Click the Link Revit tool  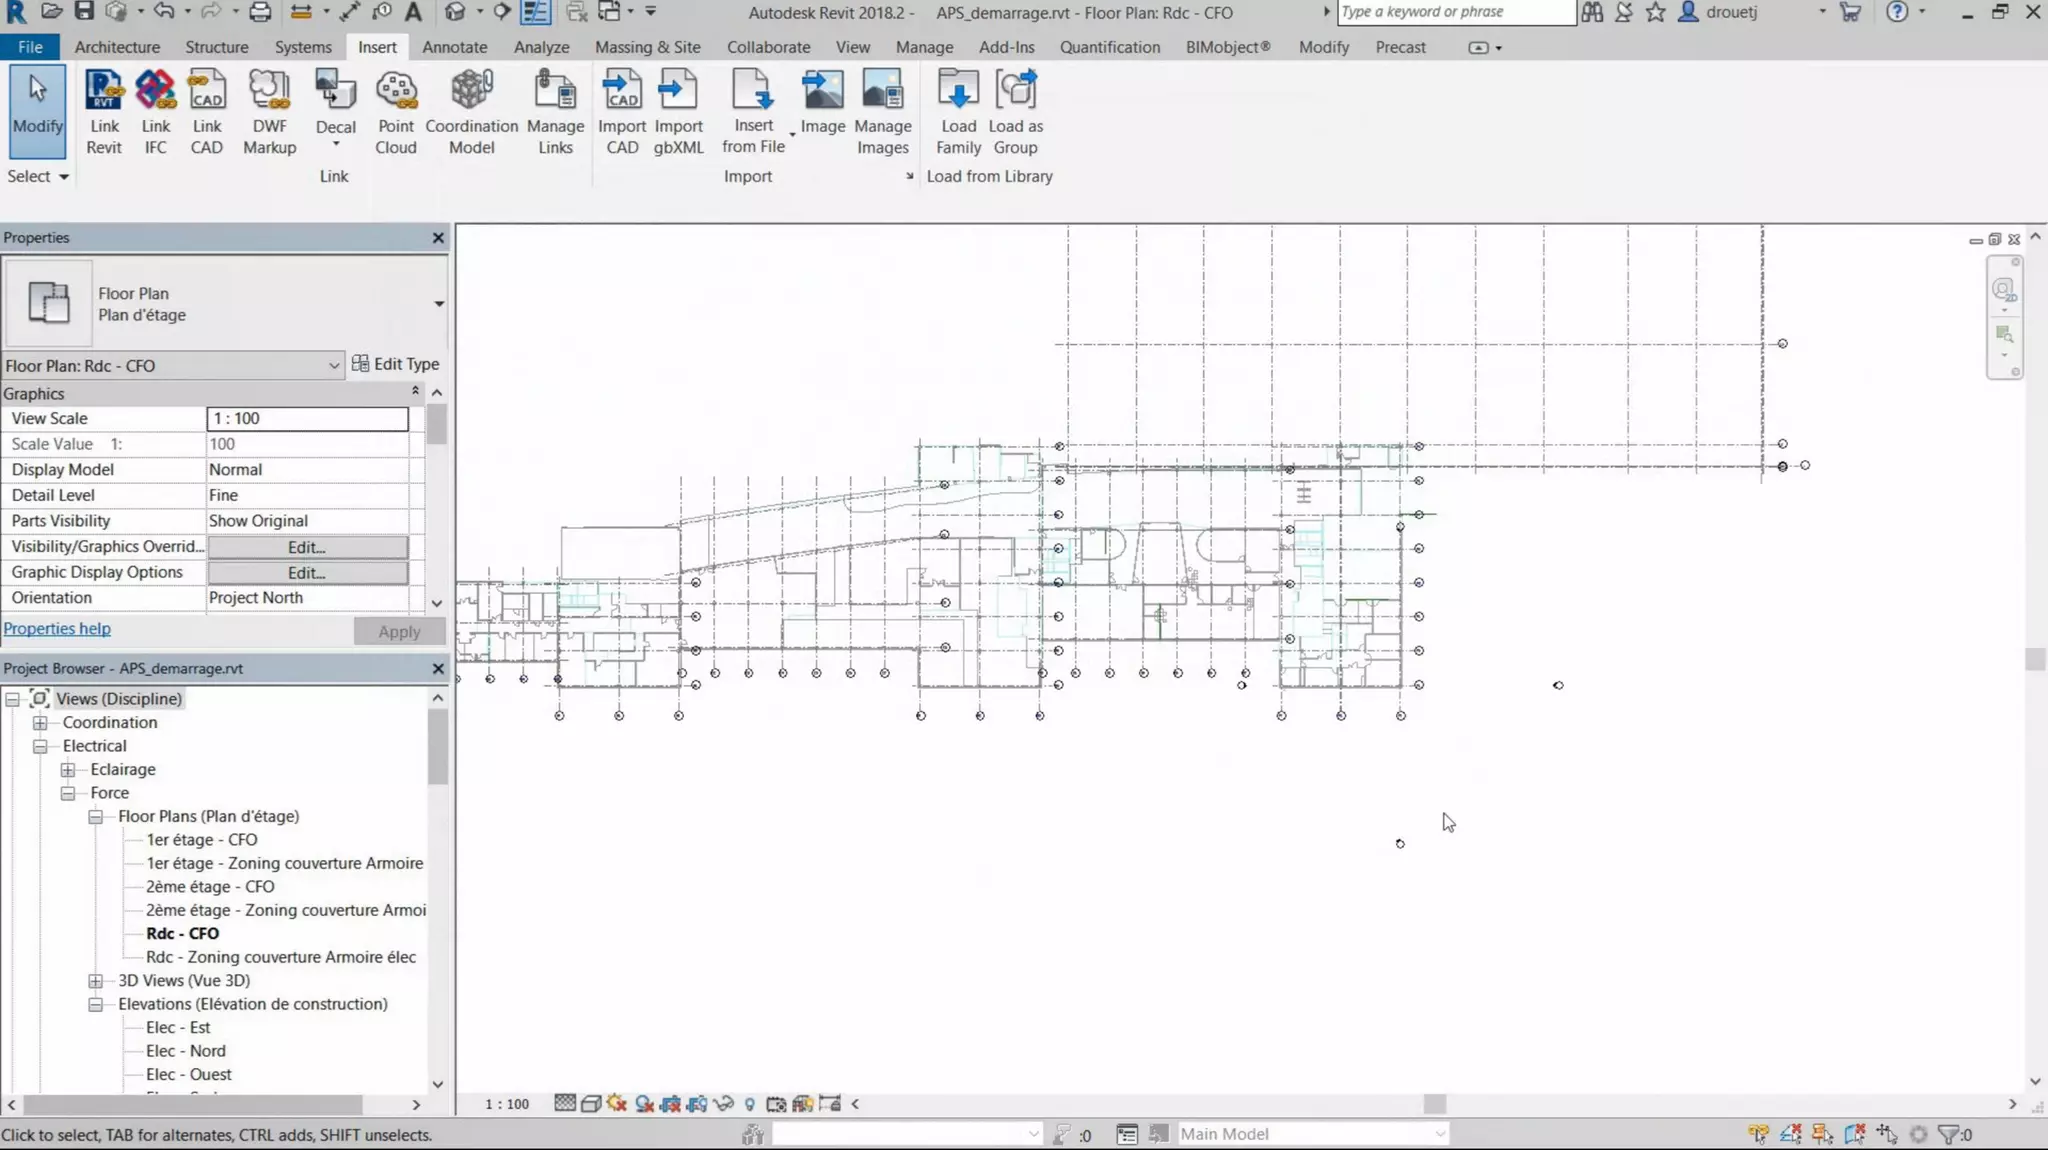[x=104, y=112]
